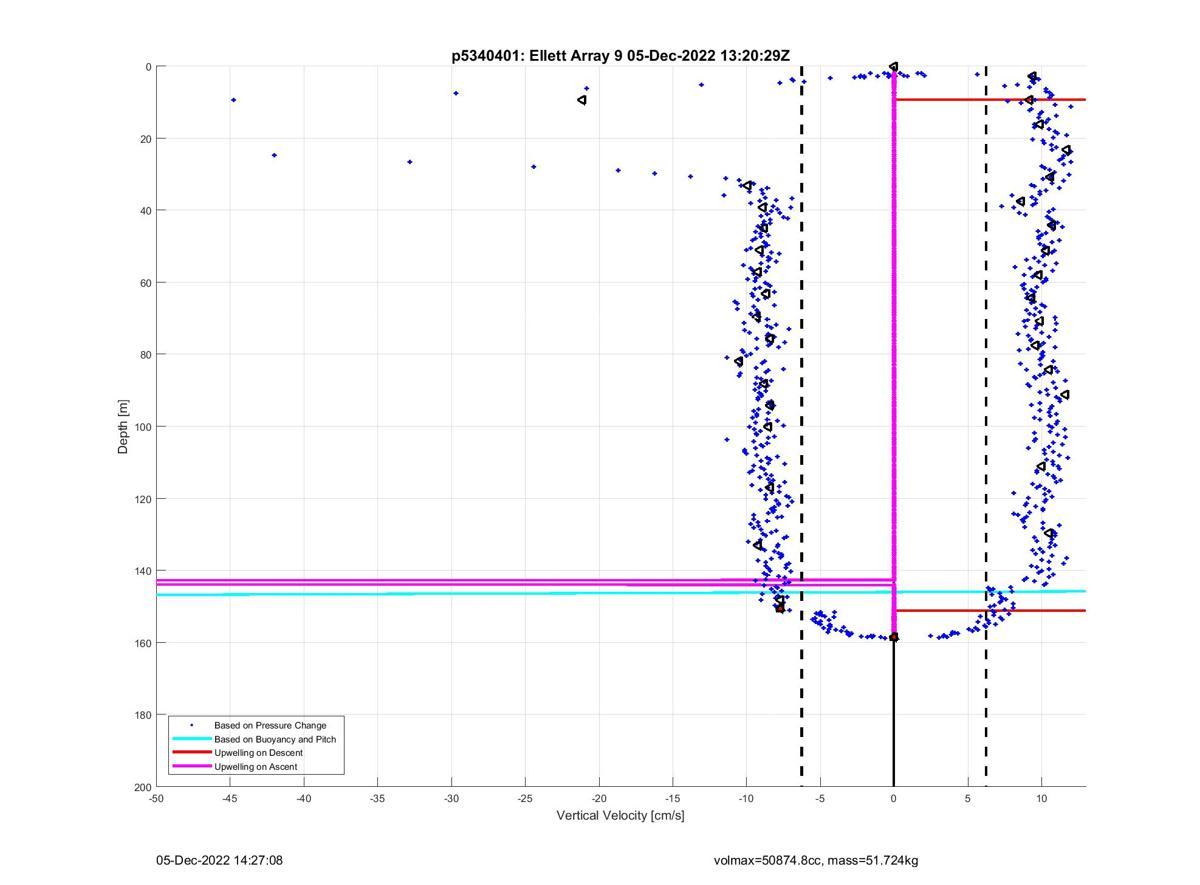Click the timestamp '05-Dec-2022 14:27:08'

click(219, 861)
